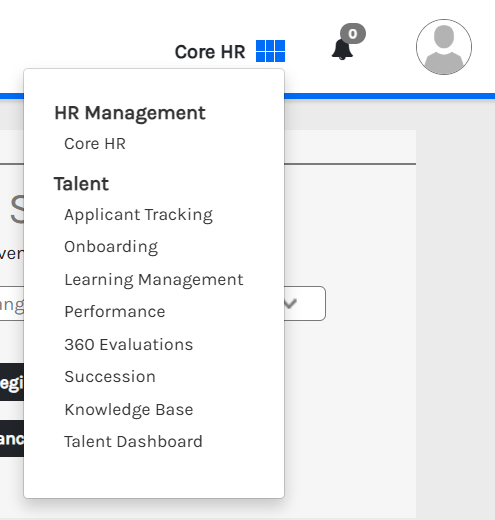The height and width of the screenshot is (520, 495).
Task: Open Learning Management
Action: (x=154, y=280)
